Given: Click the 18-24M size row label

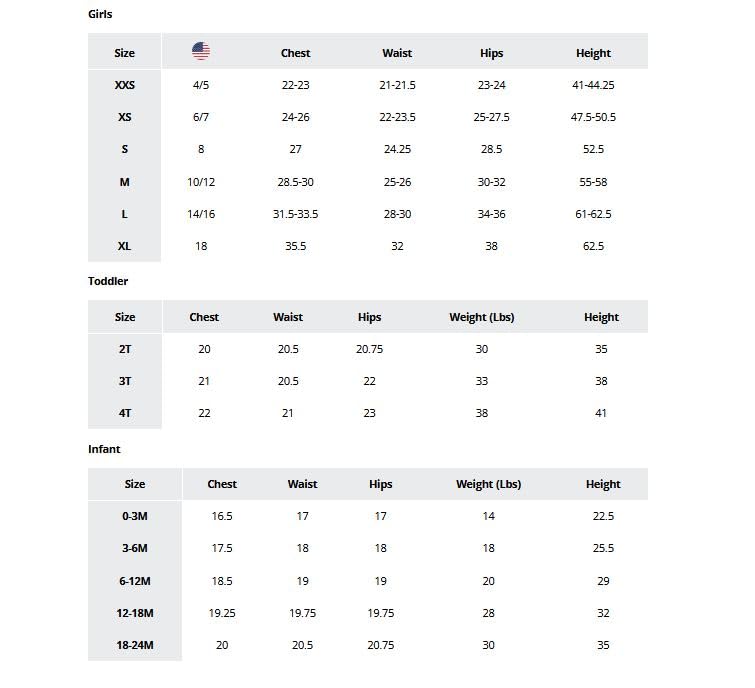Looking at the screenshot, I should [x=135, y=645].
